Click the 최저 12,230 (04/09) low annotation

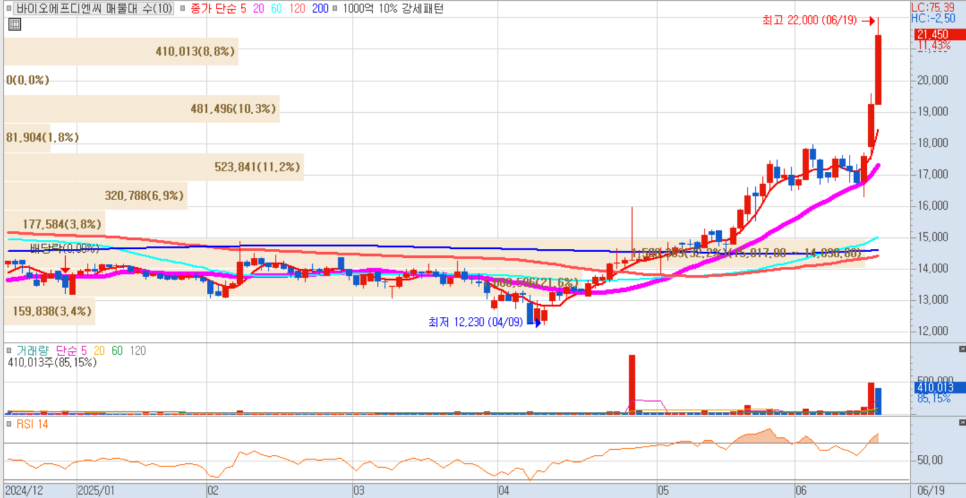coord(476,321)
